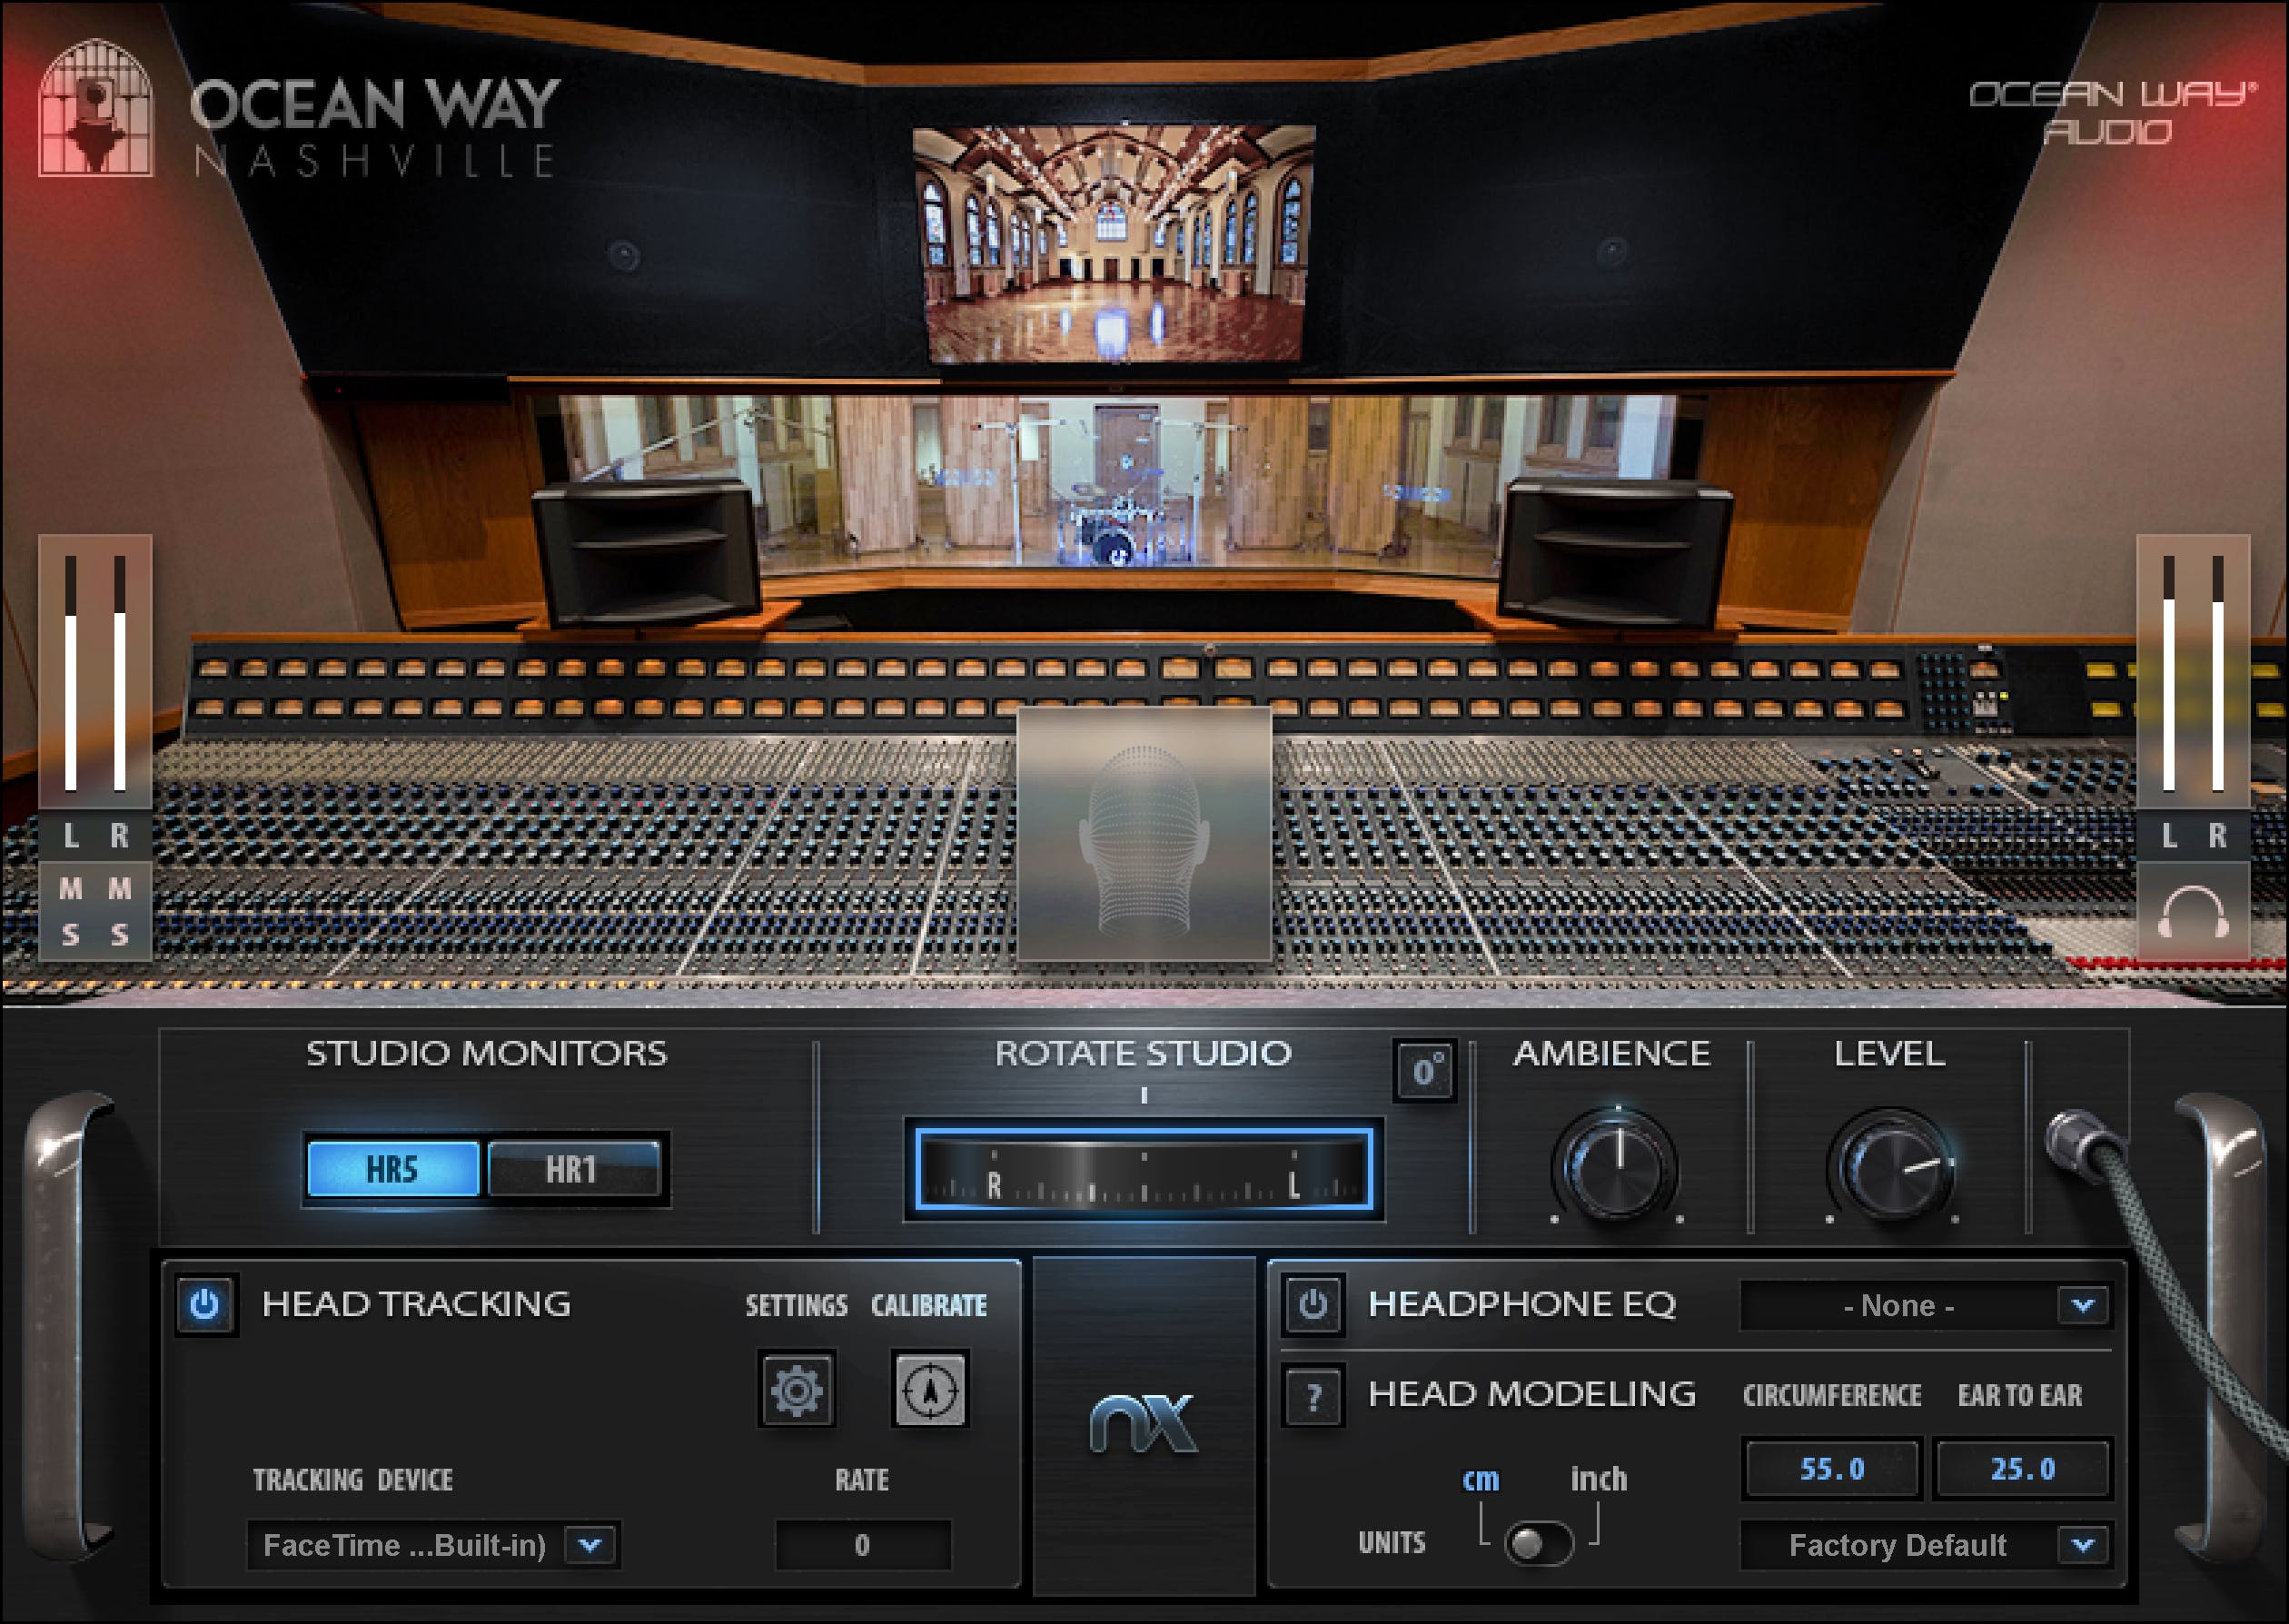This screenshot has width=2289, height=1624.
Task: Solo the right channel on the meter
Action: 119,938
